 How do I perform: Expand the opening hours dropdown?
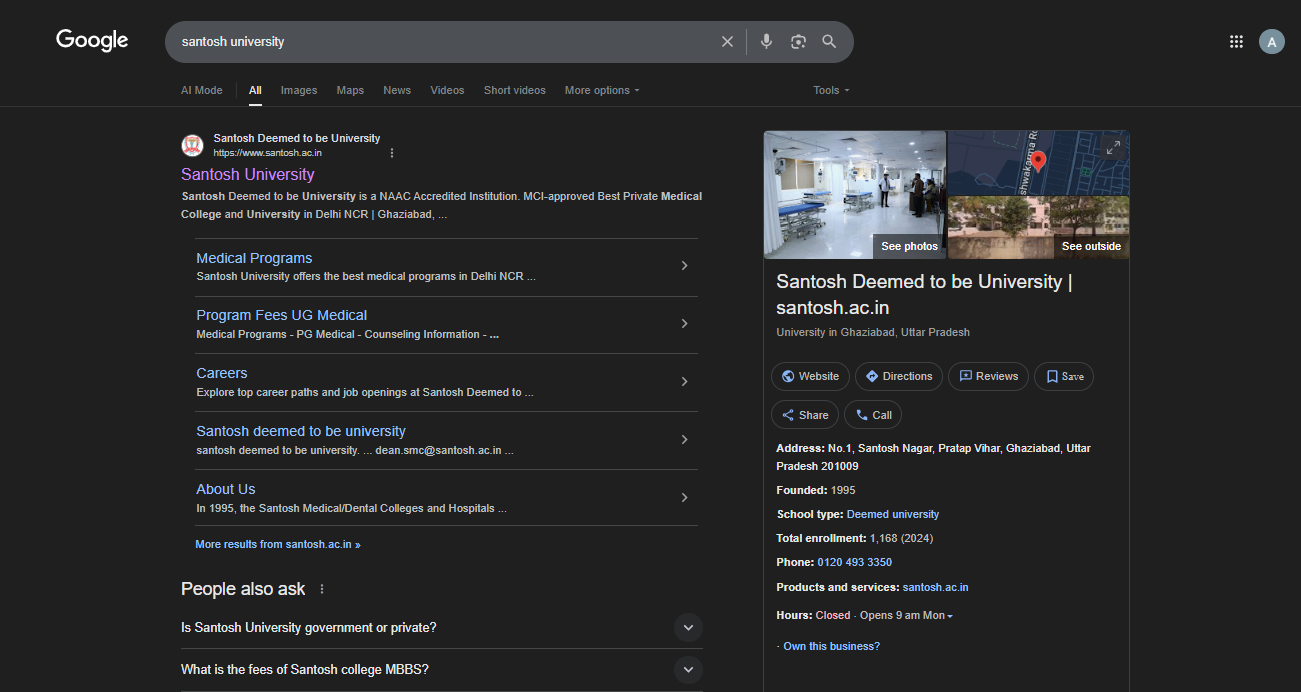(949, 616)
